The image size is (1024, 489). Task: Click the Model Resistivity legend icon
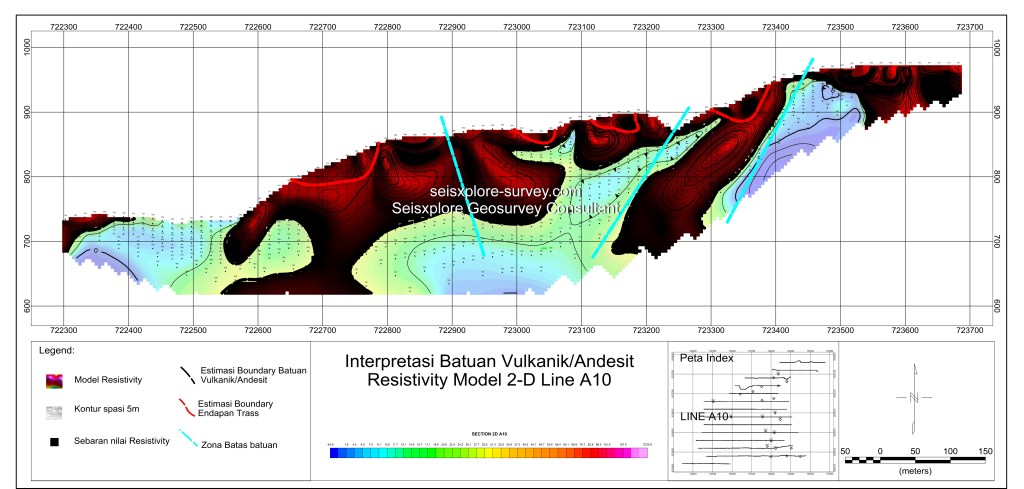tap(53, 379)
